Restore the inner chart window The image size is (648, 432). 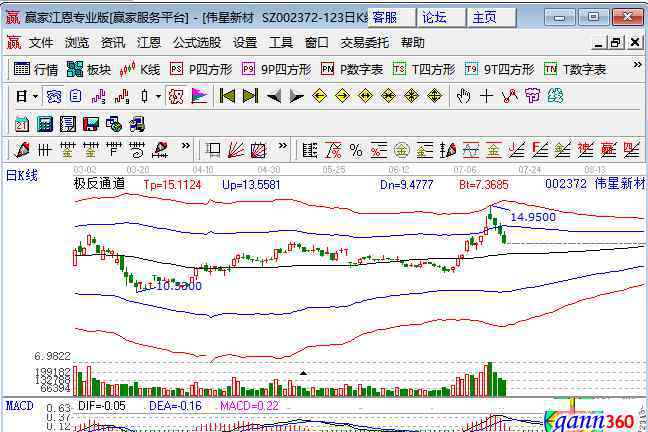[x=616, y=42]
